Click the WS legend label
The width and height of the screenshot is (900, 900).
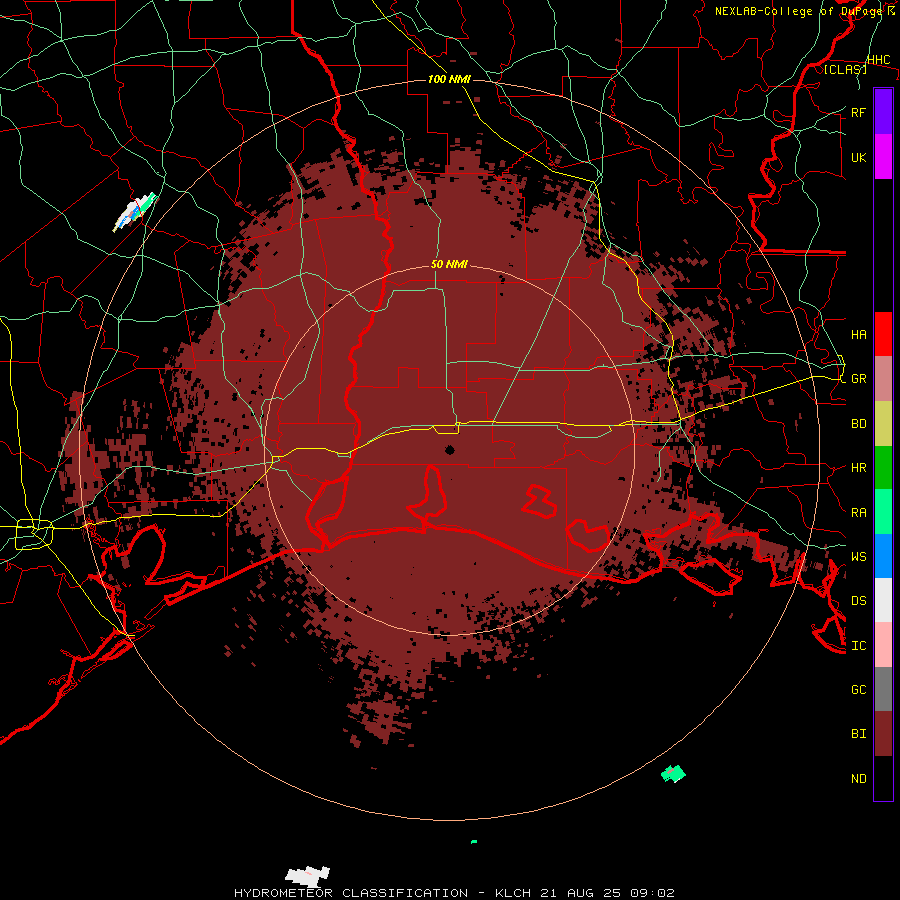[x=858, y=556]
